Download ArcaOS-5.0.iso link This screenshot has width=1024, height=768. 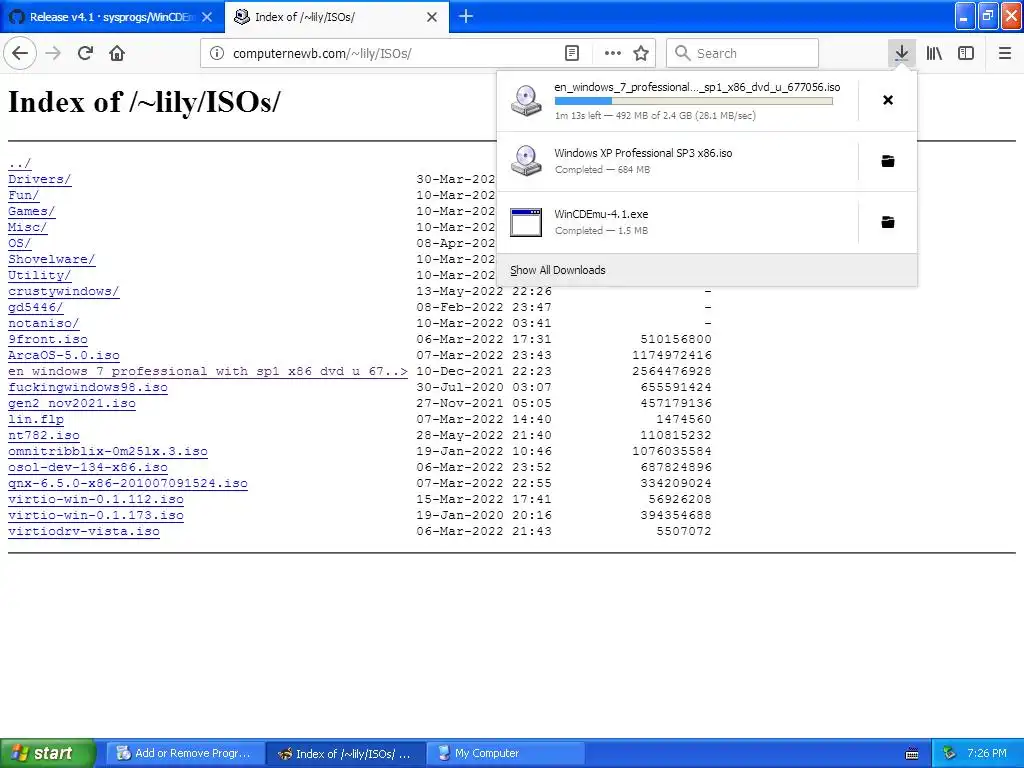tap(63, 355)
